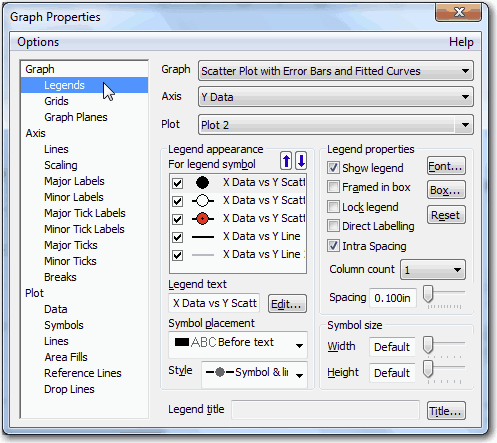
Task: Select the black line legend symbol
Action: (203, 237)
